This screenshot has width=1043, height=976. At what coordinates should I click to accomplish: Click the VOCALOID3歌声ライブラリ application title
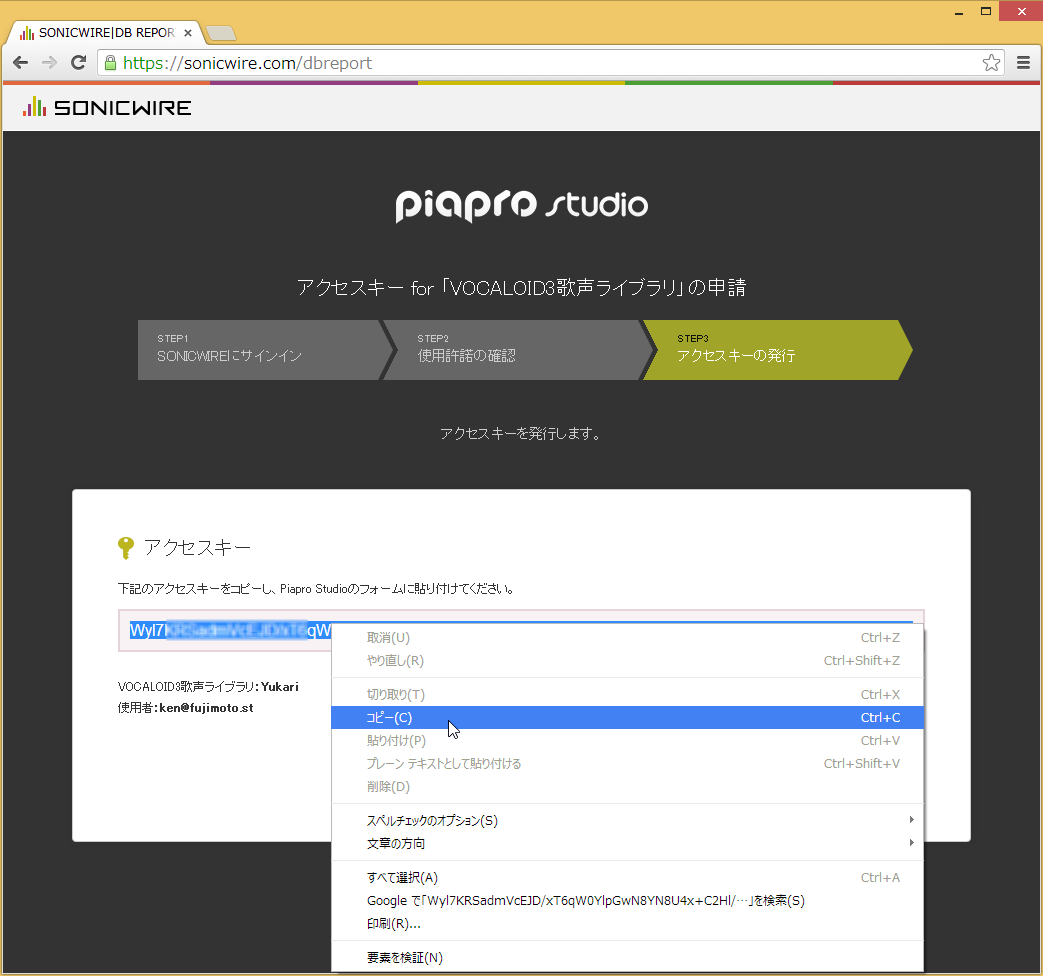[x=522, y=287]
